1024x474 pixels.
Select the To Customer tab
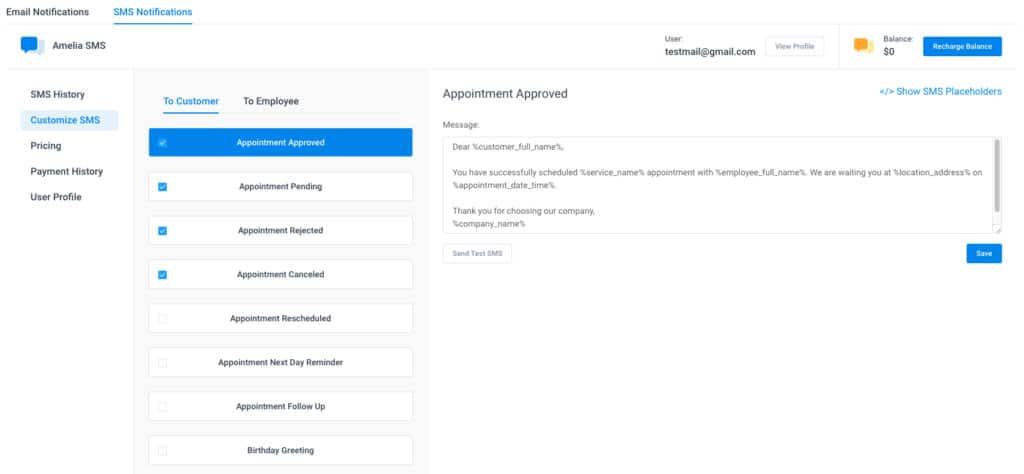[191, 101]
